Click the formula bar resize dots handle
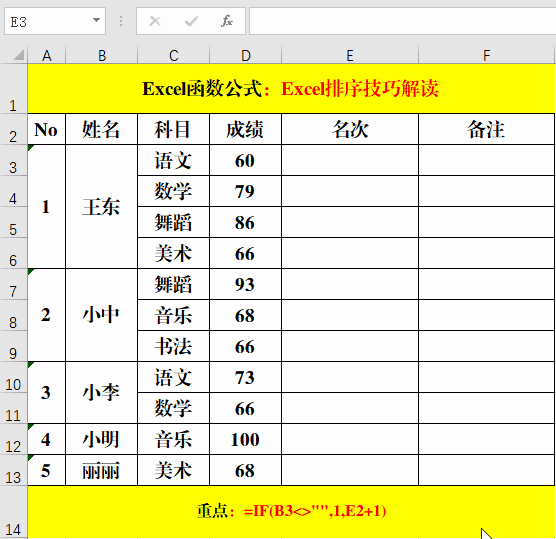The height and width of the screenshot is (539, 556). (121, 21)
